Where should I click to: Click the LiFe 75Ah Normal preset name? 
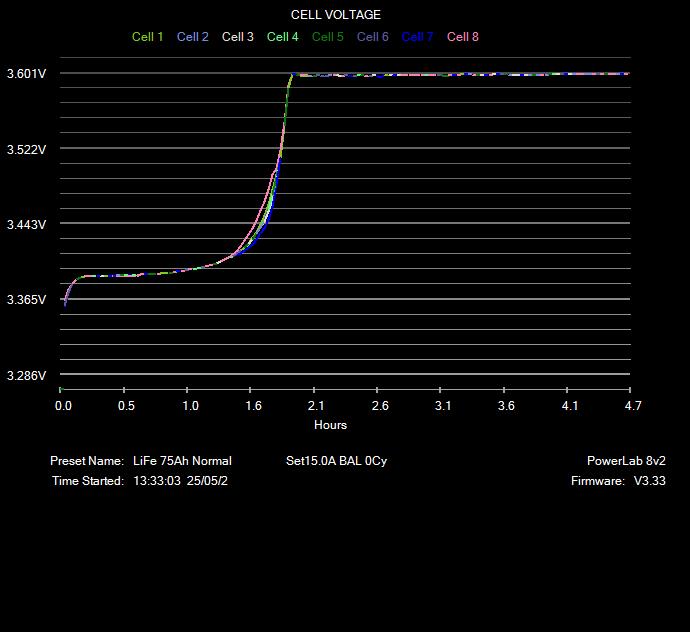coord(182,461)
